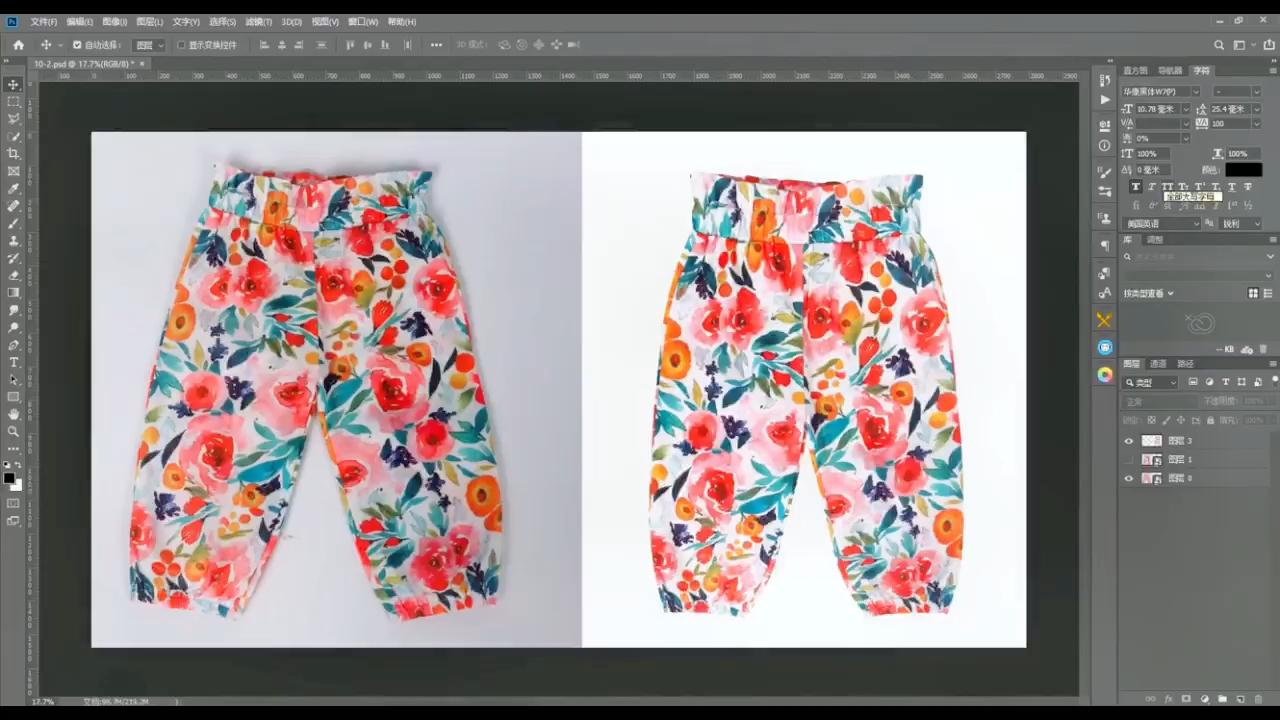Open the auto-select 图层 dropdown

(149, 45)
